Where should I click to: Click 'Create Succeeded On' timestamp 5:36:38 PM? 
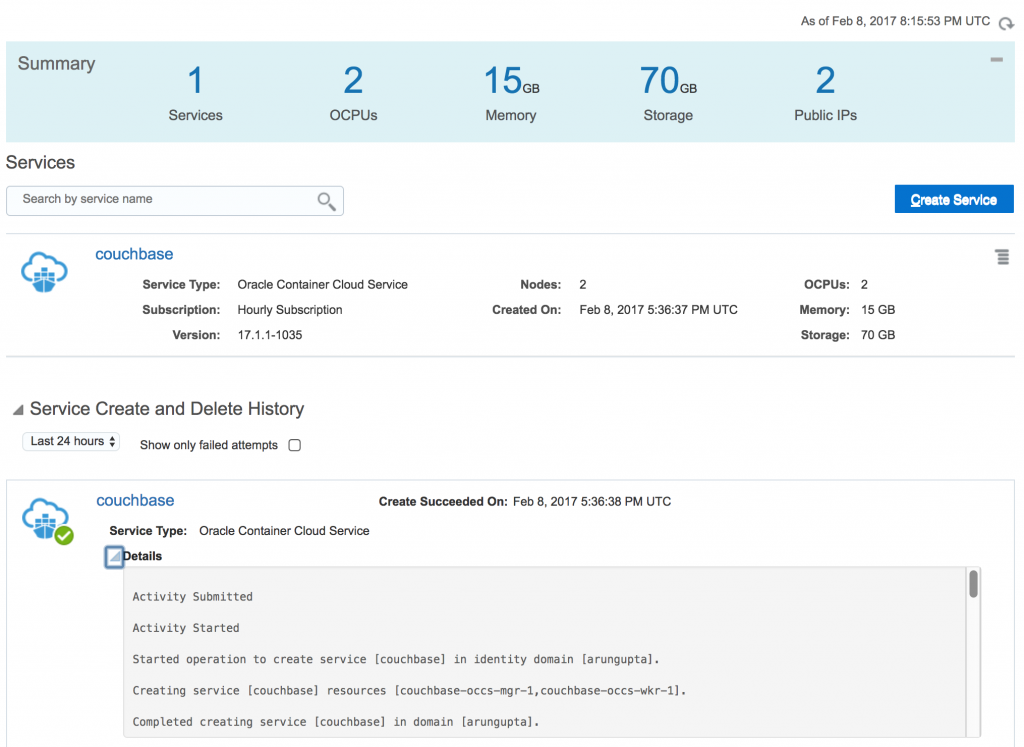(x=592, y=501)
